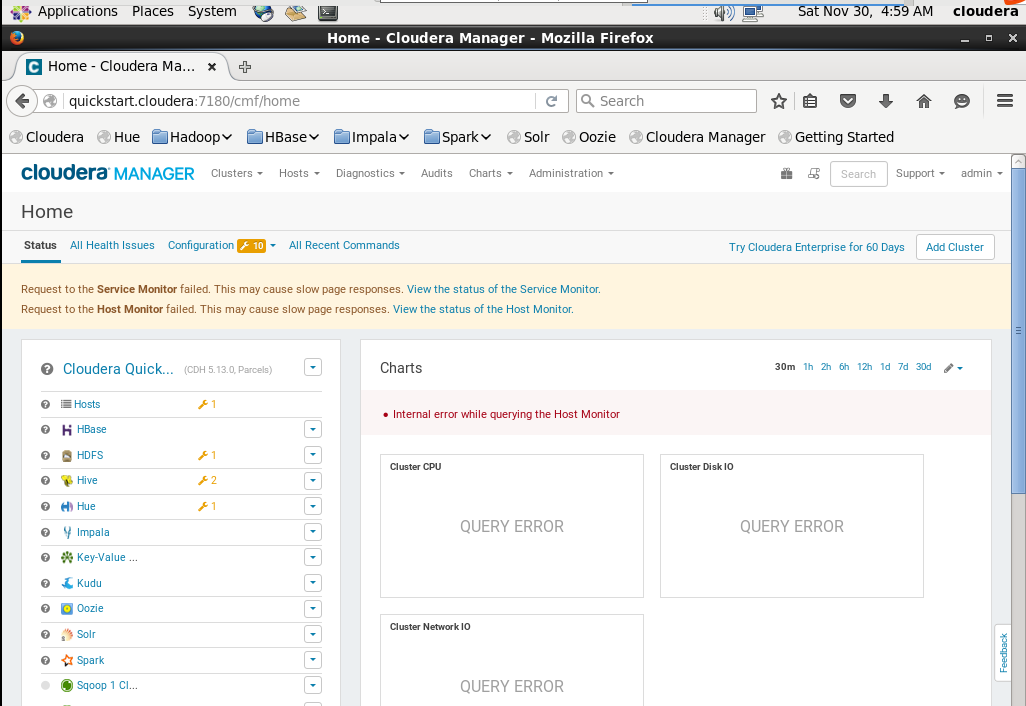Image resolution: width=1026 pixels, height=706 pixels.
Task: Open the Hive row actions dropdown arrow
Action: (313, 480)
